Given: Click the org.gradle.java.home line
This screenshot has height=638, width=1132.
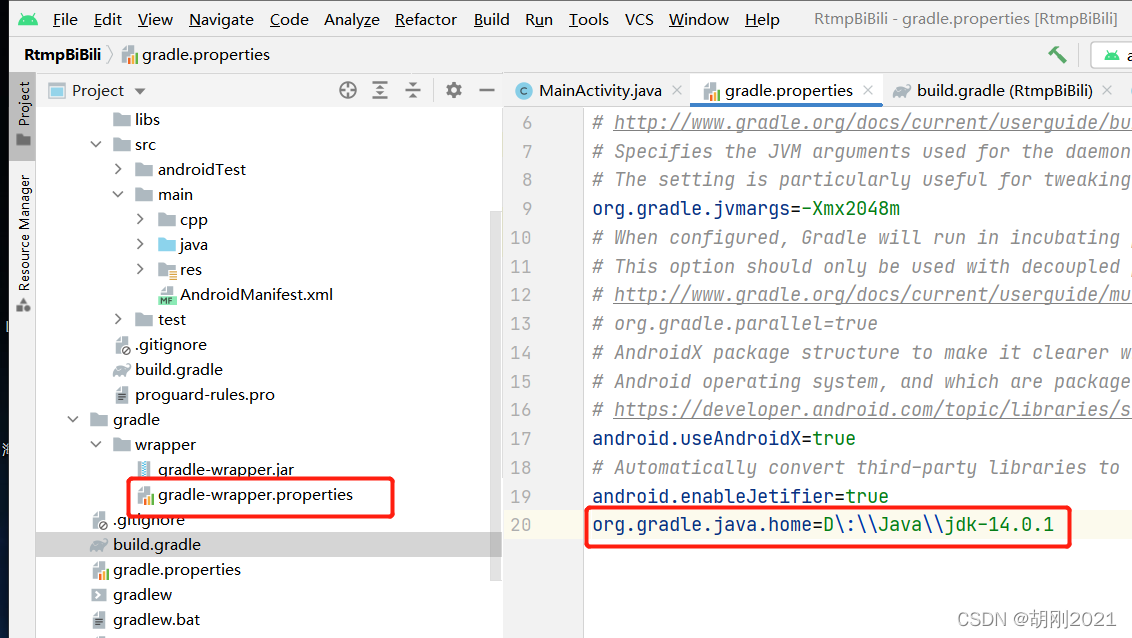Looking at the screenshot, I should point(823,525).
